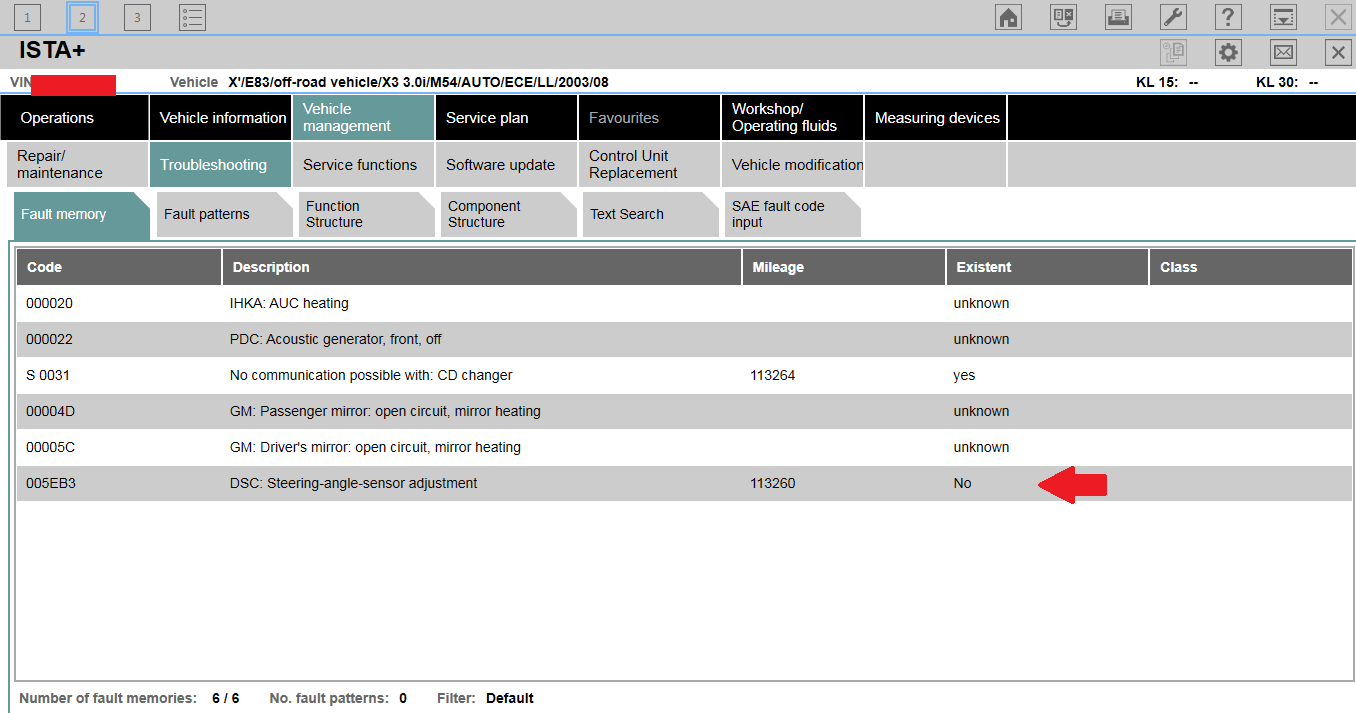This screenshot has width=1356, height=713.
Task: Open the Operations menu
Action: coord(74,117)
